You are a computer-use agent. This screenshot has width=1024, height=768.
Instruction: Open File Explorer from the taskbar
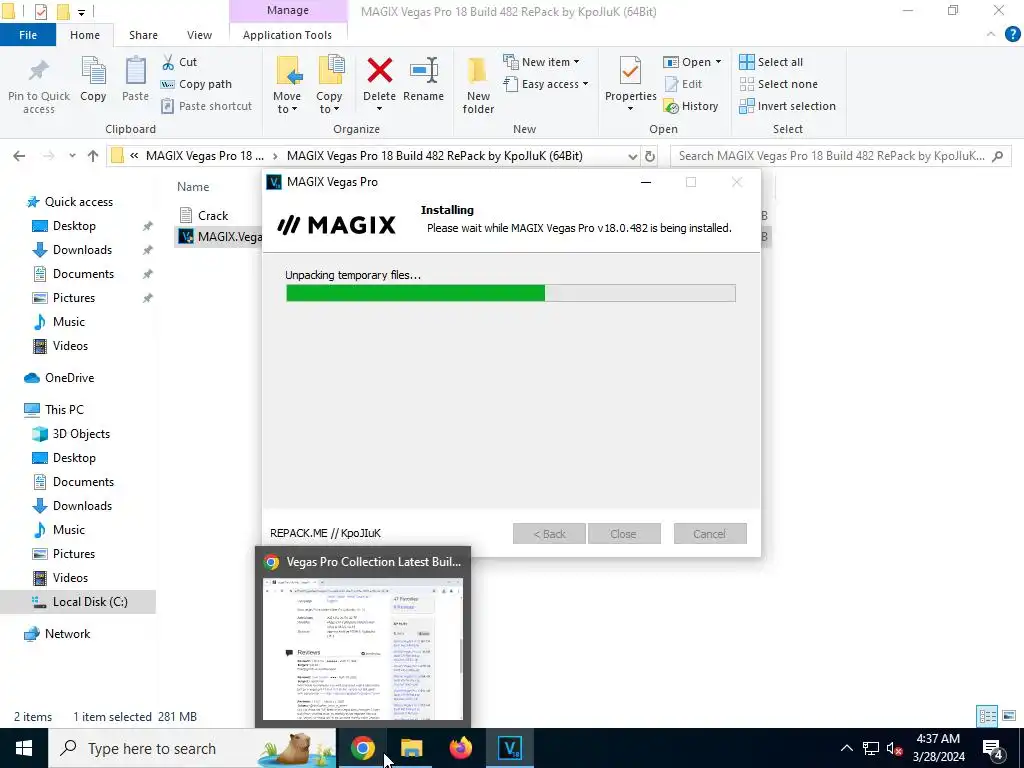click(x=411, y=748)
